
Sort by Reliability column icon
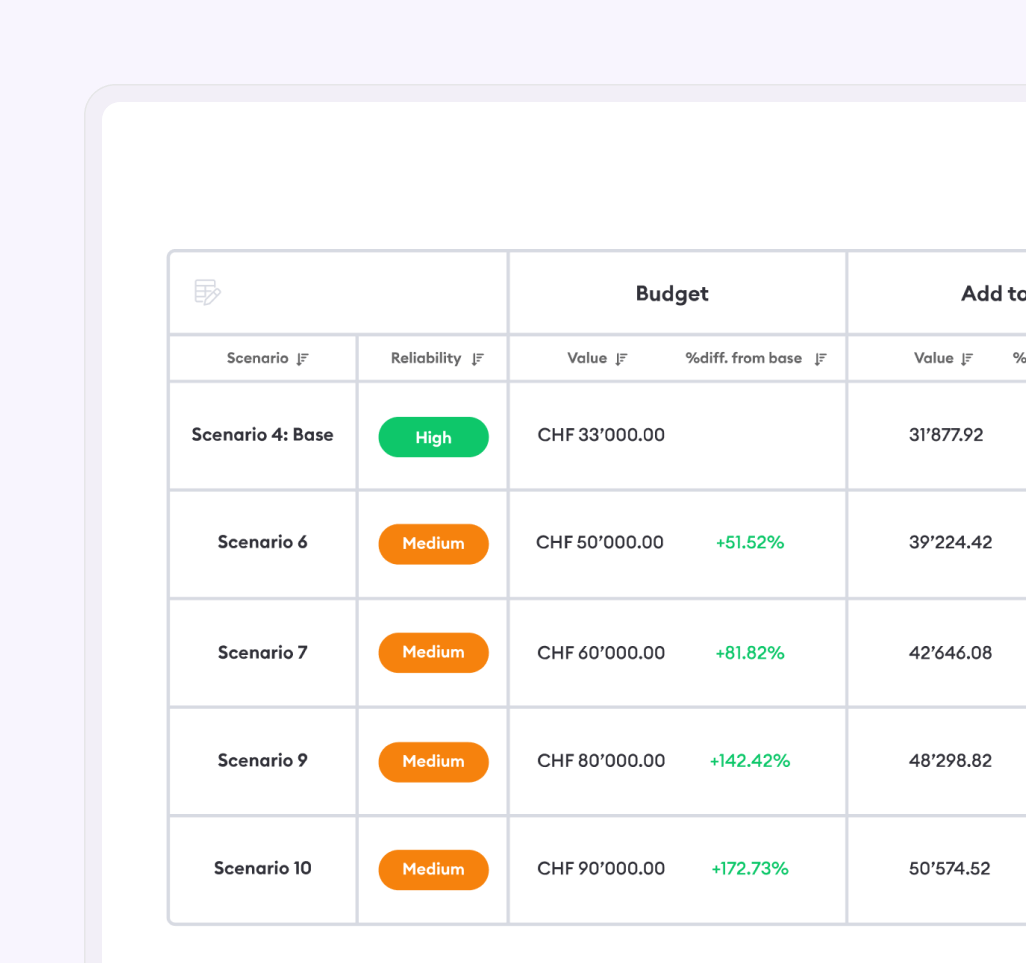tap(478, 359)
